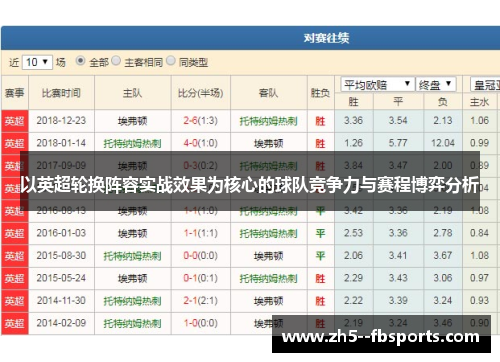Click draw odds 3.54
Screen dimensions: 500x362
coord(398,121)
